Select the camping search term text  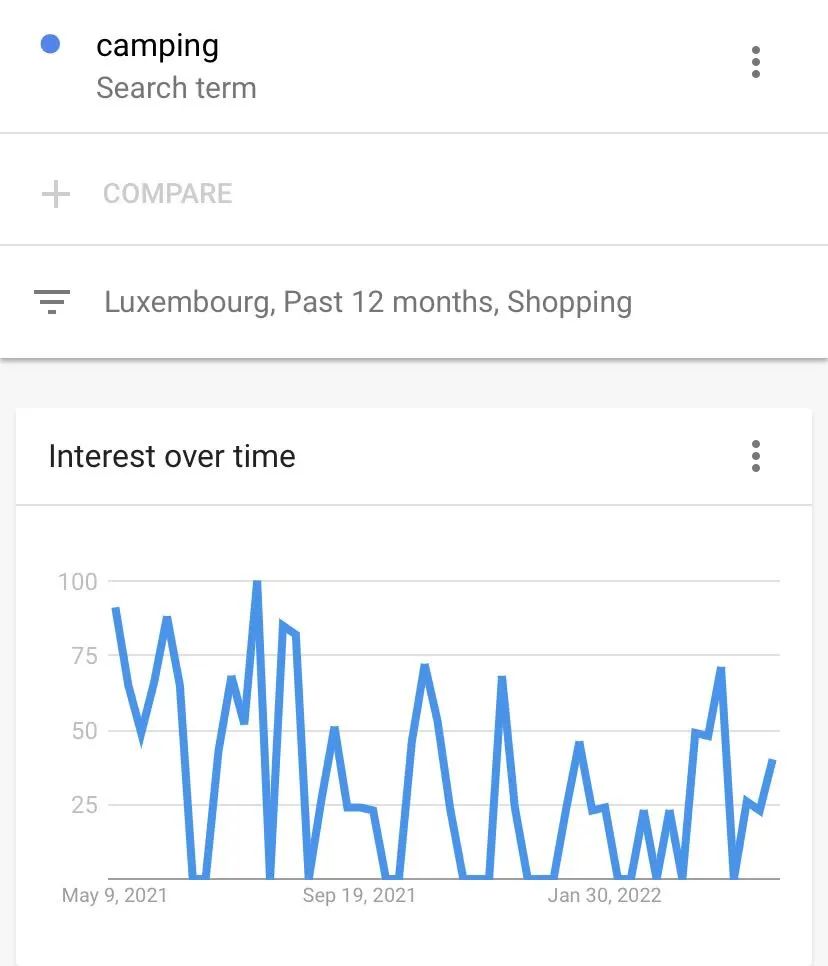157,47
